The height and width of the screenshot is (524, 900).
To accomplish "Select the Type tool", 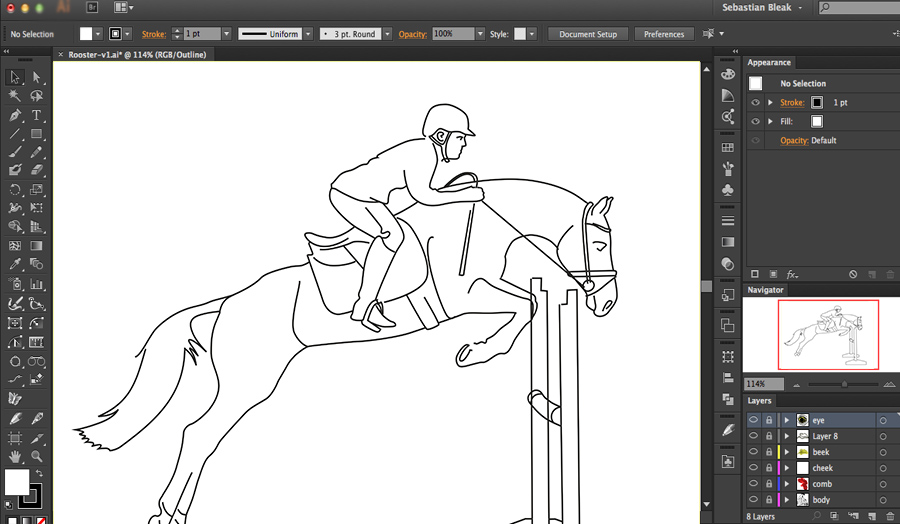I will 37,115.
